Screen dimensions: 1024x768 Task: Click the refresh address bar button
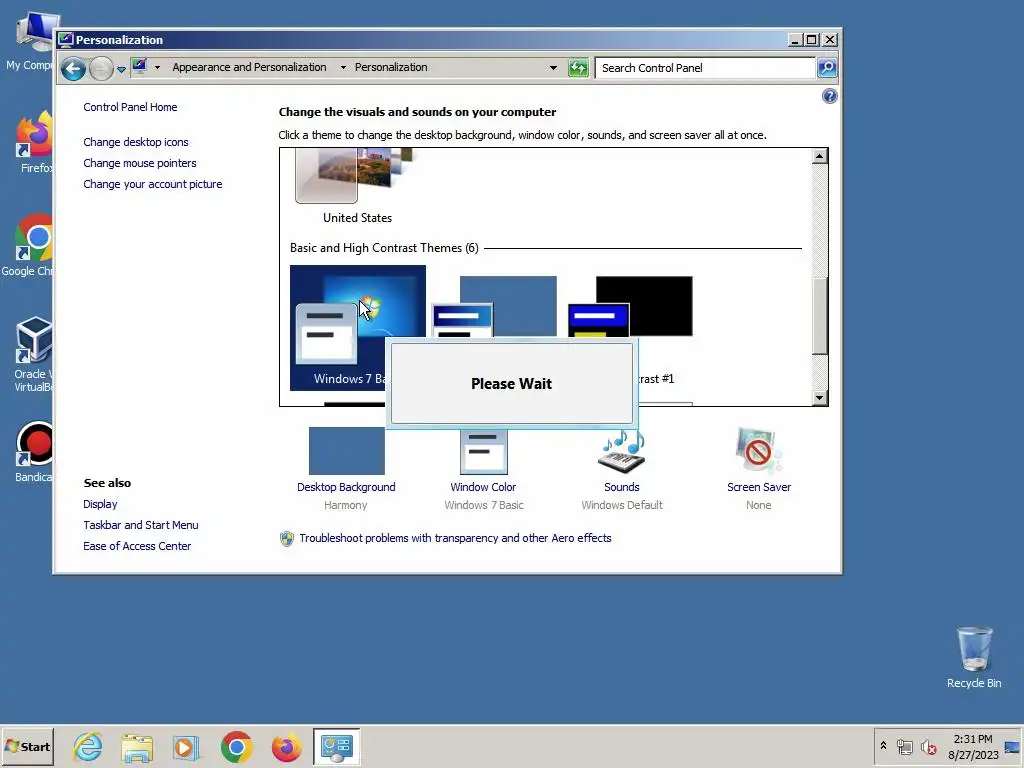pos(578,67)
